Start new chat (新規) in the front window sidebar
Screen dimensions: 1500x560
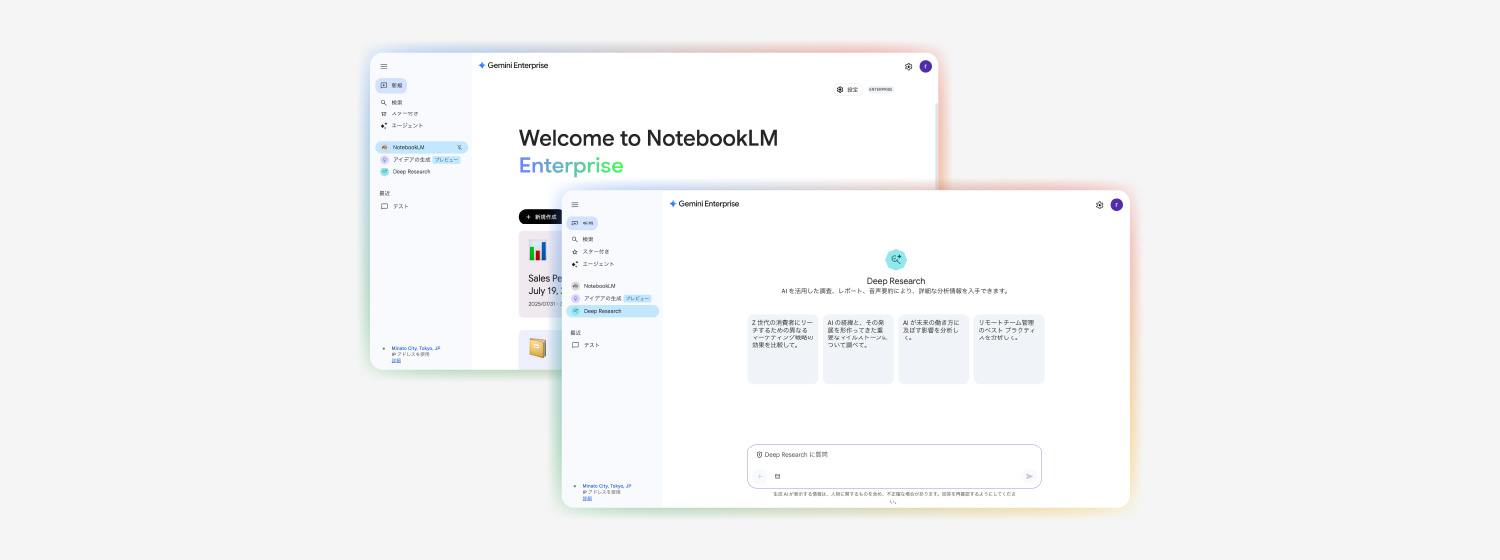pyautogui.click(x=582, y=223)
